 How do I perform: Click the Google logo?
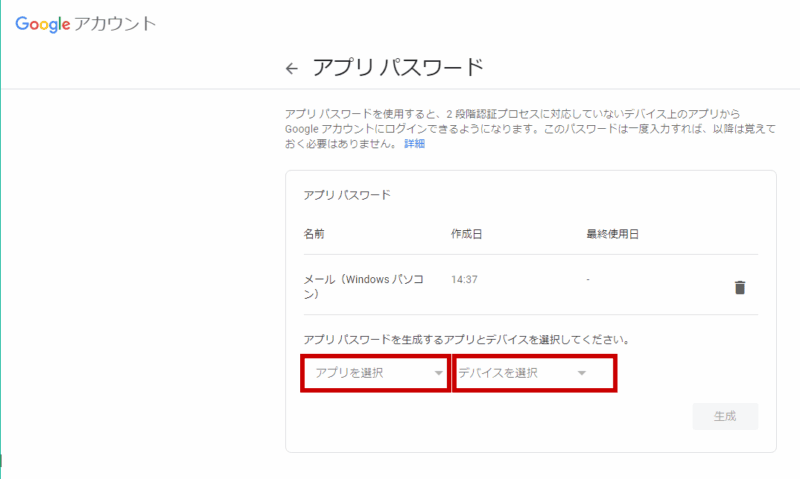click(x=42, y=23)
